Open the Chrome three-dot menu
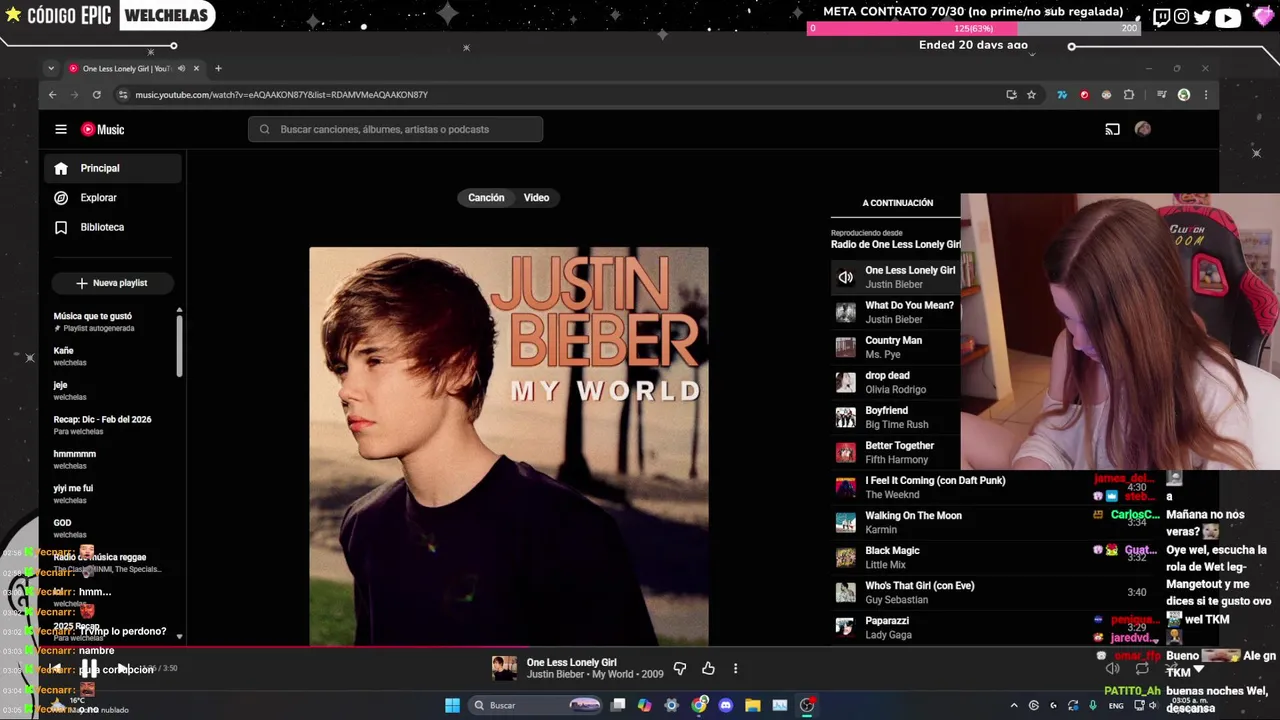The image size is (1280, 720). point(1206,95)
